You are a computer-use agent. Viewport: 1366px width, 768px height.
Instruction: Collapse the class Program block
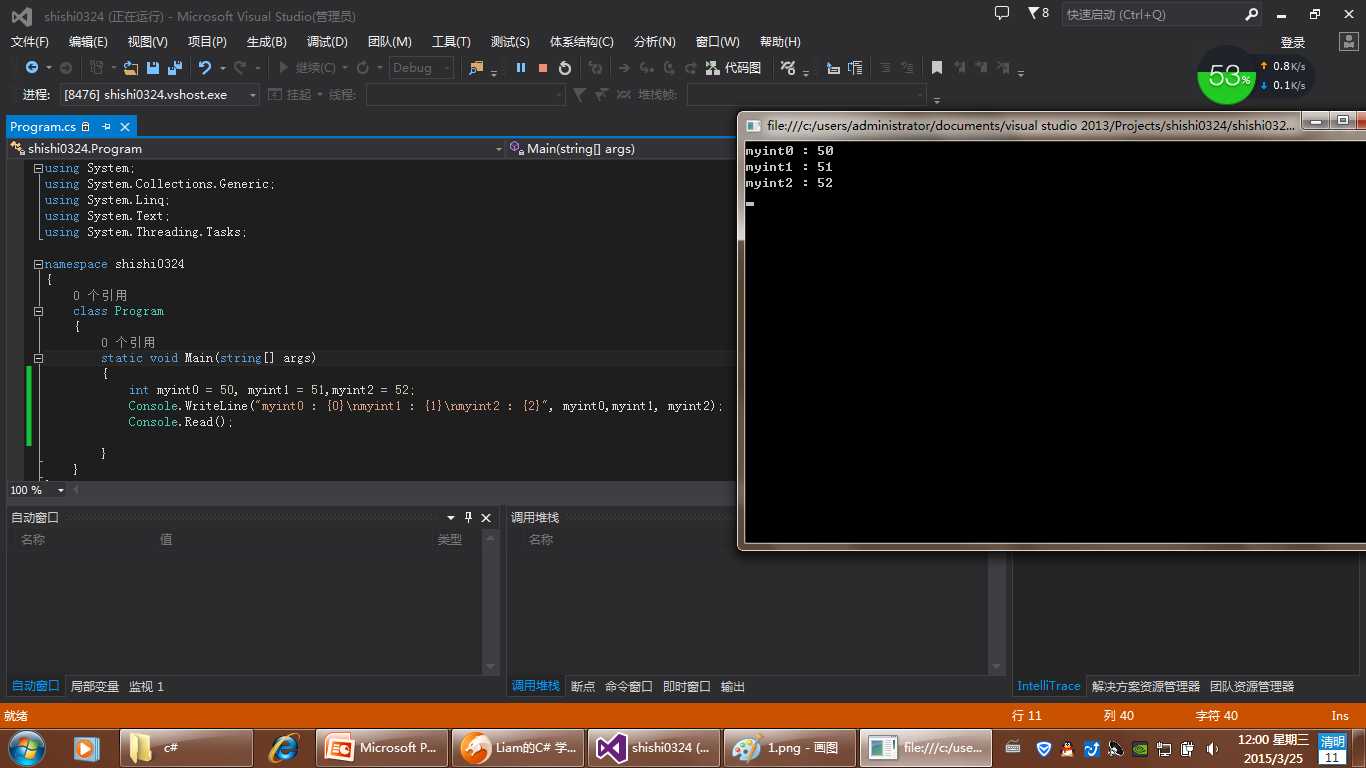38,311
